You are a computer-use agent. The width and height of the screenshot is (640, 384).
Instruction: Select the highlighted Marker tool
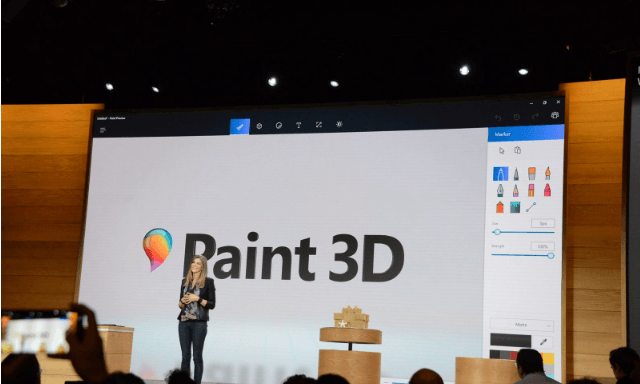point(500,173)
